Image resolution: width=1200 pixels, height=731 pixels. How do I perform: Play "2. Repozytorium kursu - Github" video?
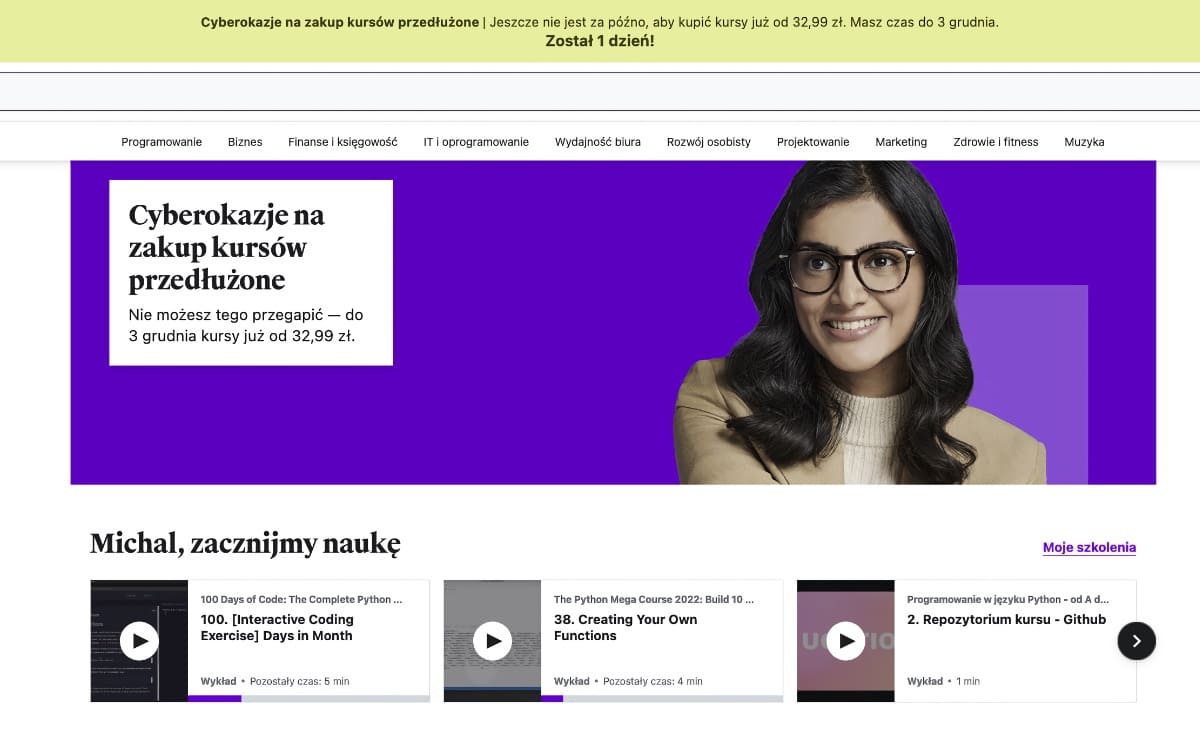coord(846,640)
